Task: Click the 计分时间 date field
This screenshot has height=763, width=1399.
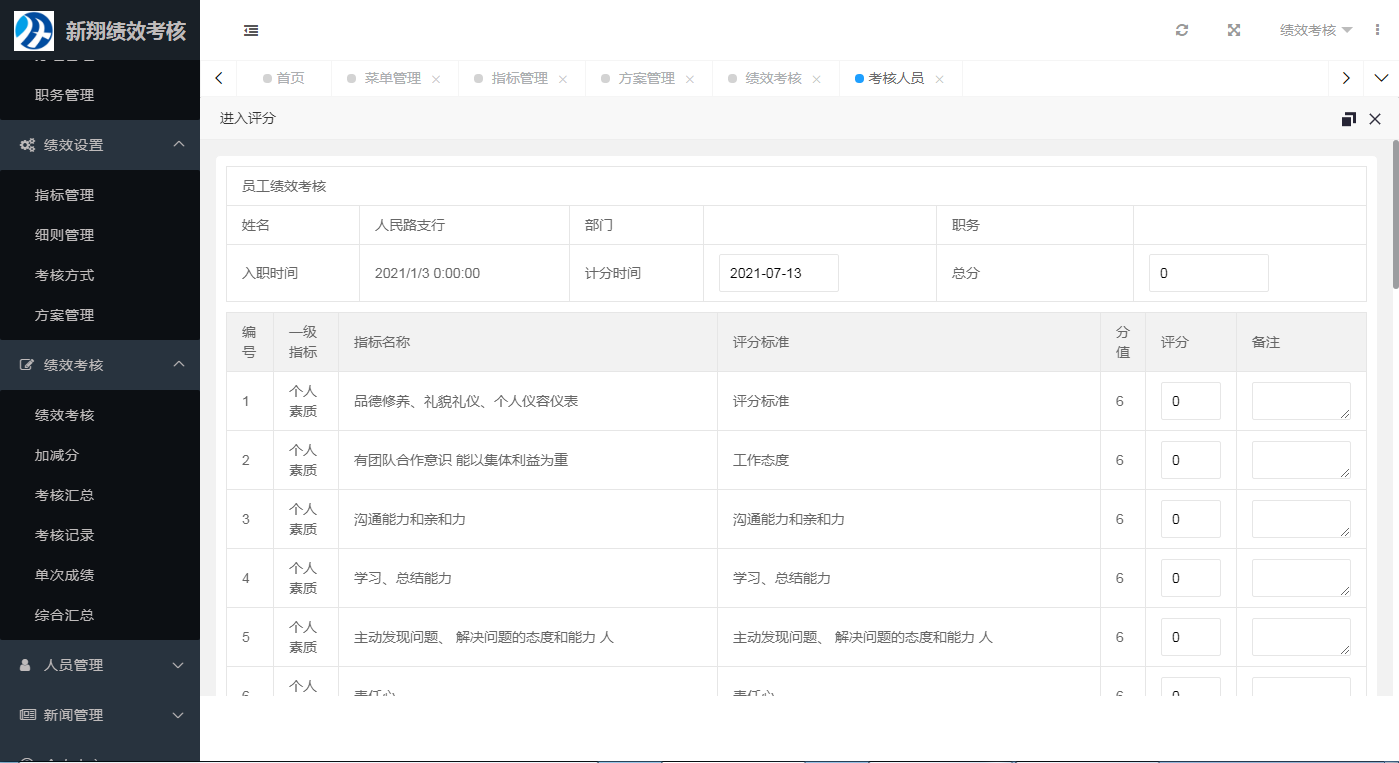Action: coord(778,273)
